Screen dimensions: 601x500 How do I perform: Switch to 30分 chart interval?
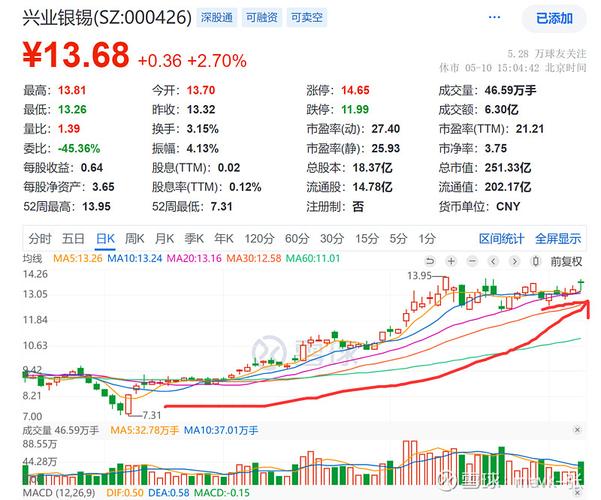332,239
